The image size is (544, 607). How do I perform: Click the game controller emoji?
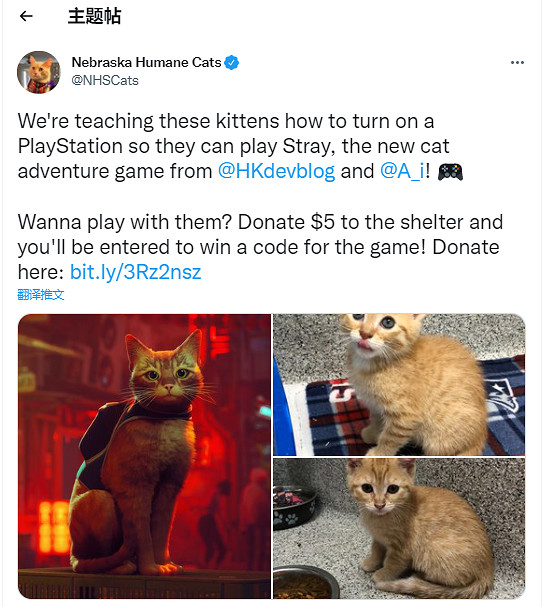(x=450, y=172)
